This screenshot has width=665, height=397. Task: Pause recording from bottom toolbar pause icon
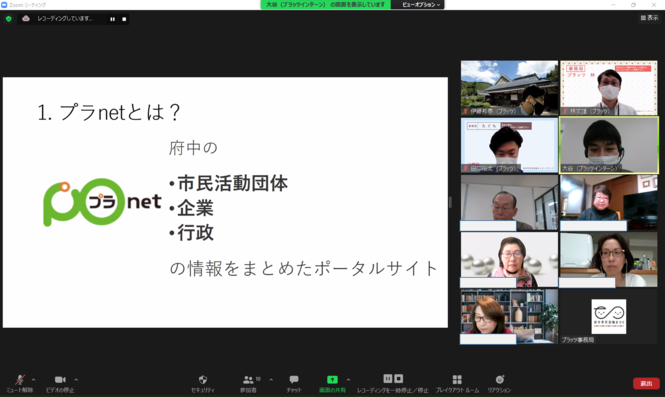[388, 378]
